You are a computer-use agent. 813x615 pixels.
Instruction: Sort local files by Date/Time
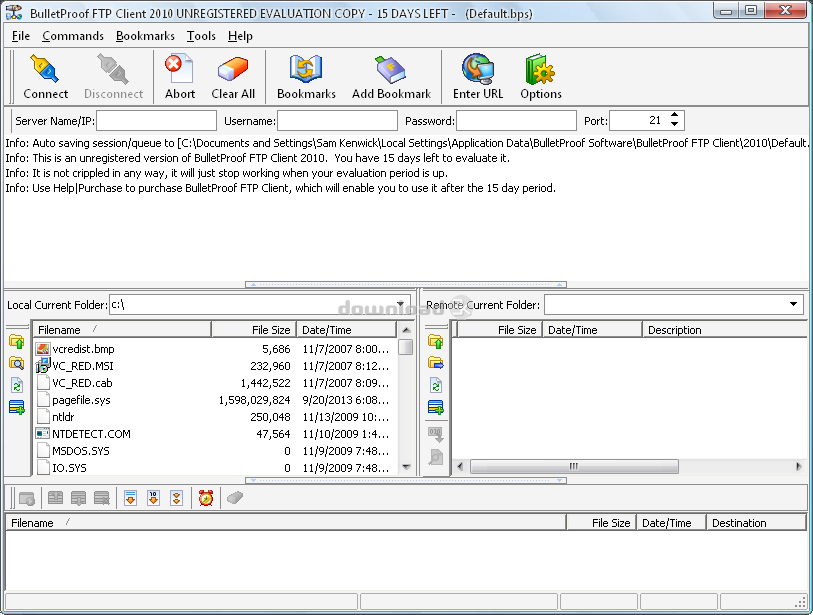pyautogui.click(x=346, y=330)
